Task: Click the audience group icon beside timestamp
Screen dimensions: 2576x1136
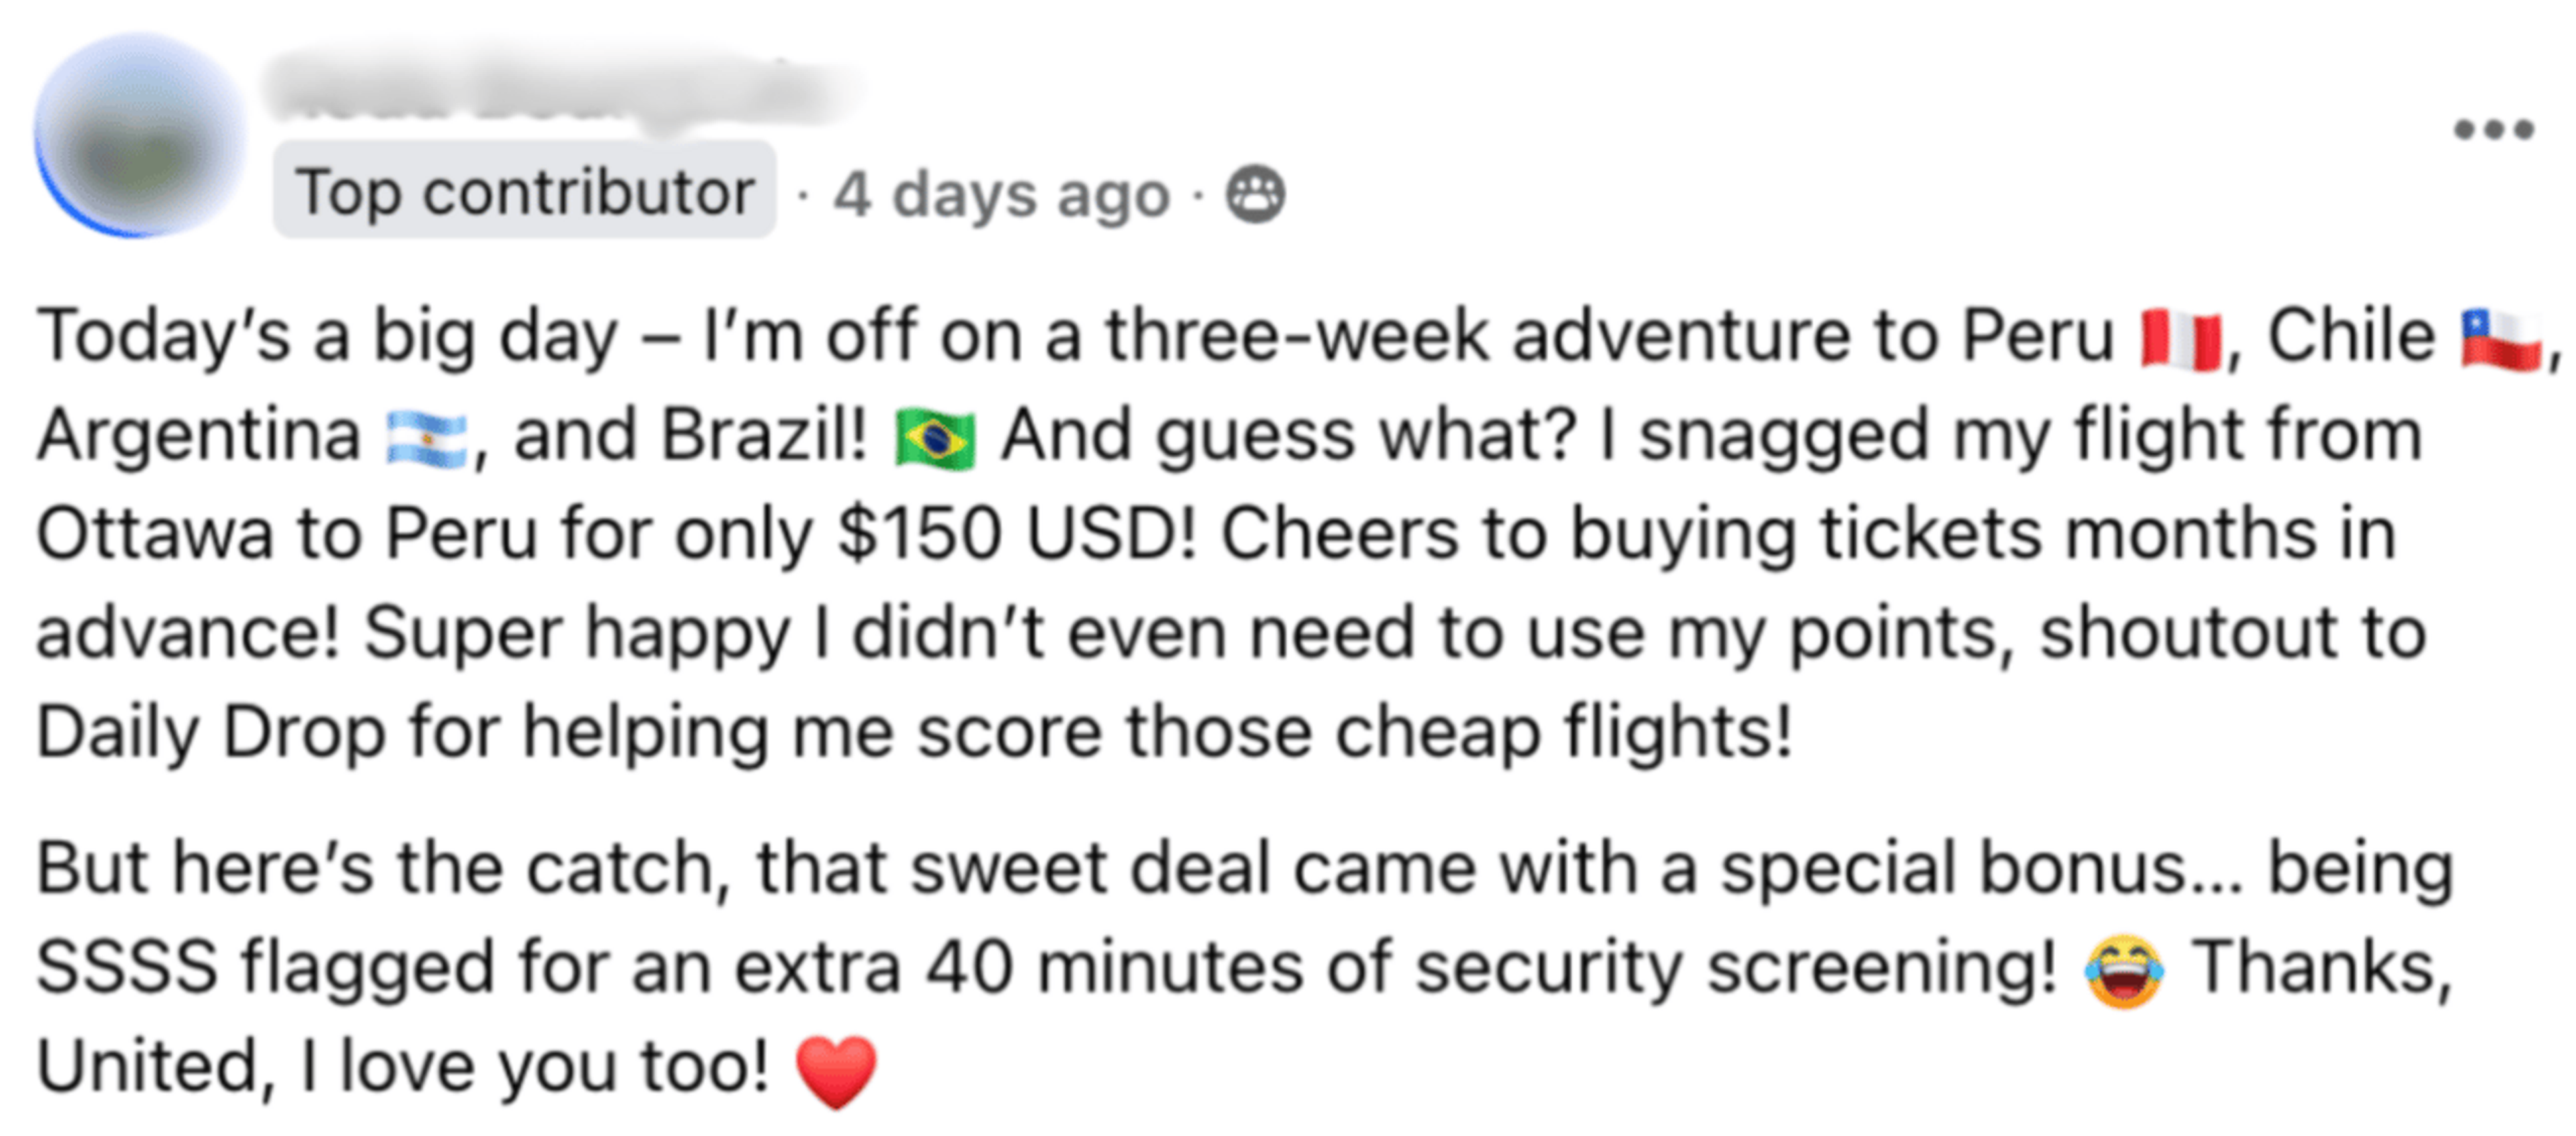Action: [x=1255, y=194]
